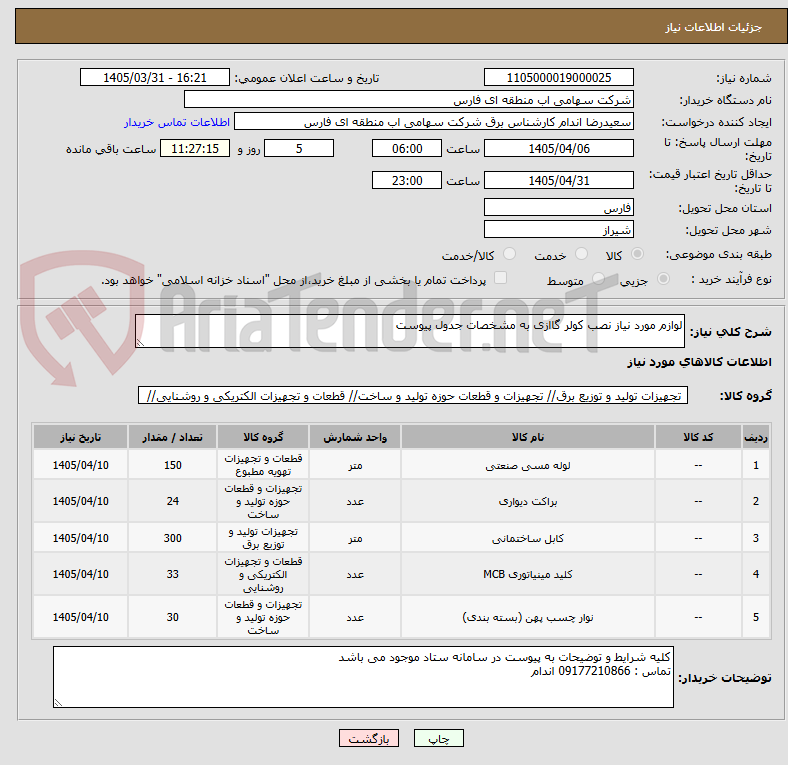The image size is (788, 765).
Task: Grab resize handle of description text area
Action: pos(140,343)
